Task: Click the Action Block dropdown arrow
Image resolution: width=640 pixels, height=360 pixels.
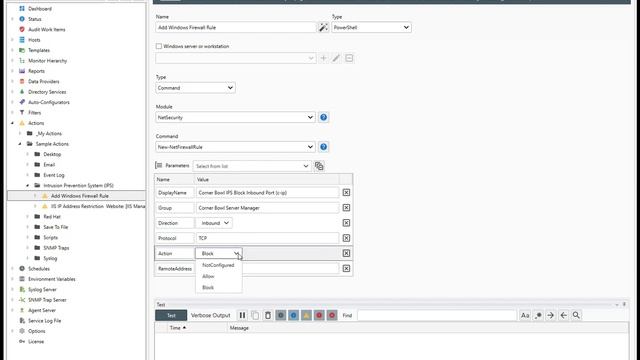Action: (236, 253)
